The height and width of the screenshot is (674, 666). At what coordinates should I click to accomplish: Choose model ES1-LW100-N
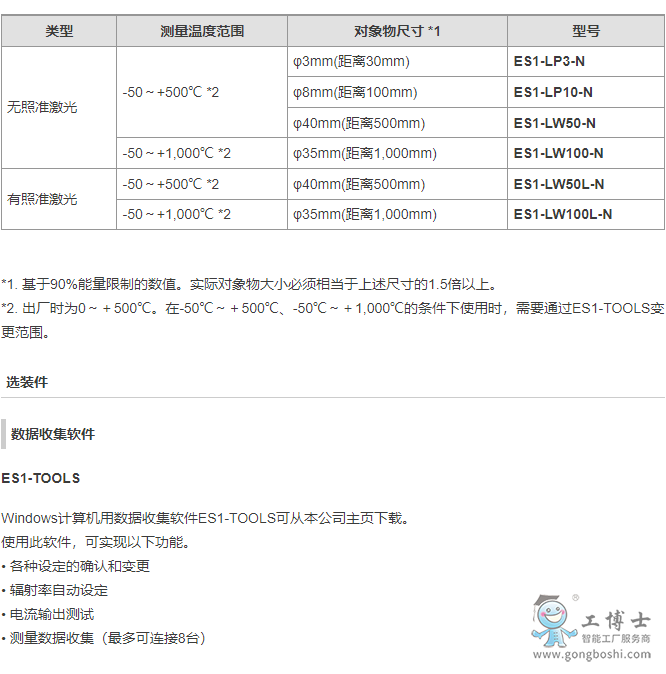[558, 154]
